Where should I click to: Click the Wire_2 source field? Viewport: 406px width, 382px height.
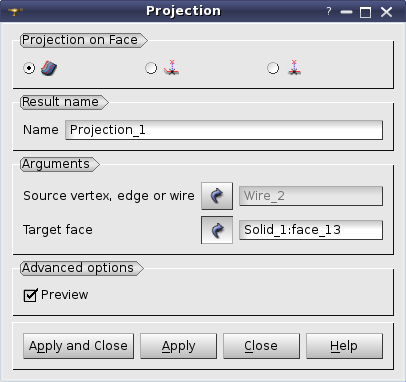coord(311,196)
